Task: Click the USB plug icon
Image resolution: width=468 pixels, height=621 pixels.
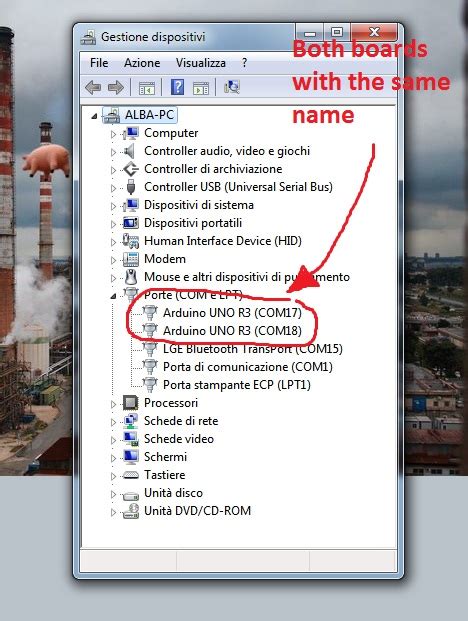Action: click(131, 187)
